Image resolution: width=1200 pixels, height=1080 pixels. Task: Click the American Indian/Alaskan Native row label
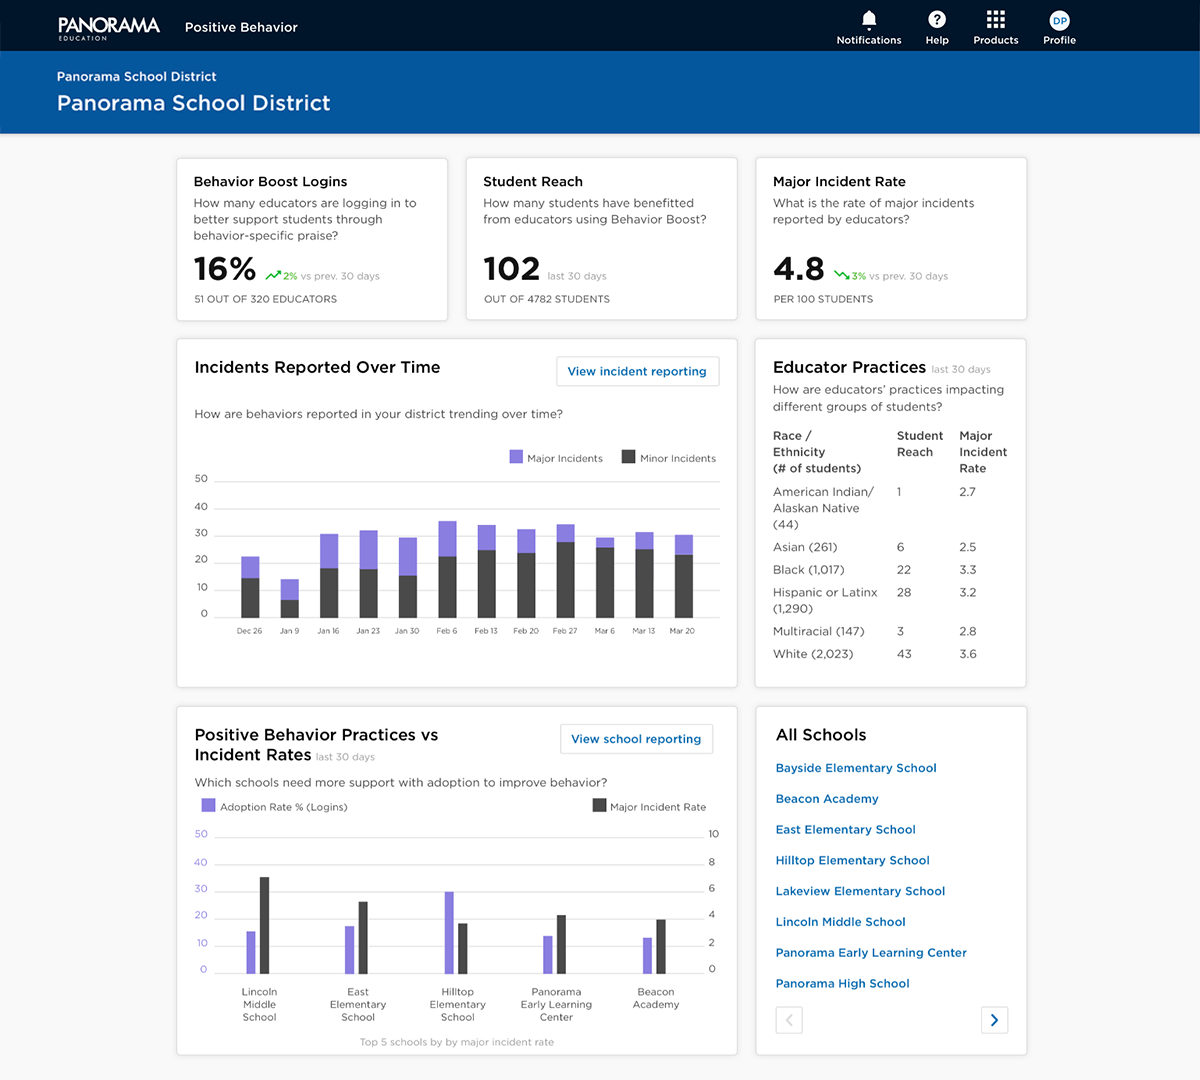coord(823,508)
